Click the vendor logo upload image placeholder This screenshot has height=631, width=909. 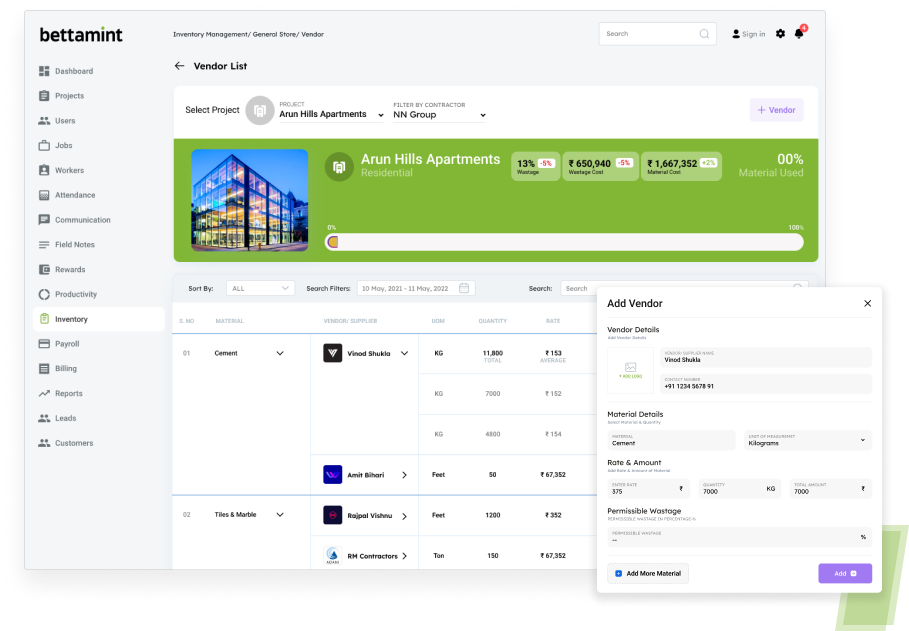[630, 370]
